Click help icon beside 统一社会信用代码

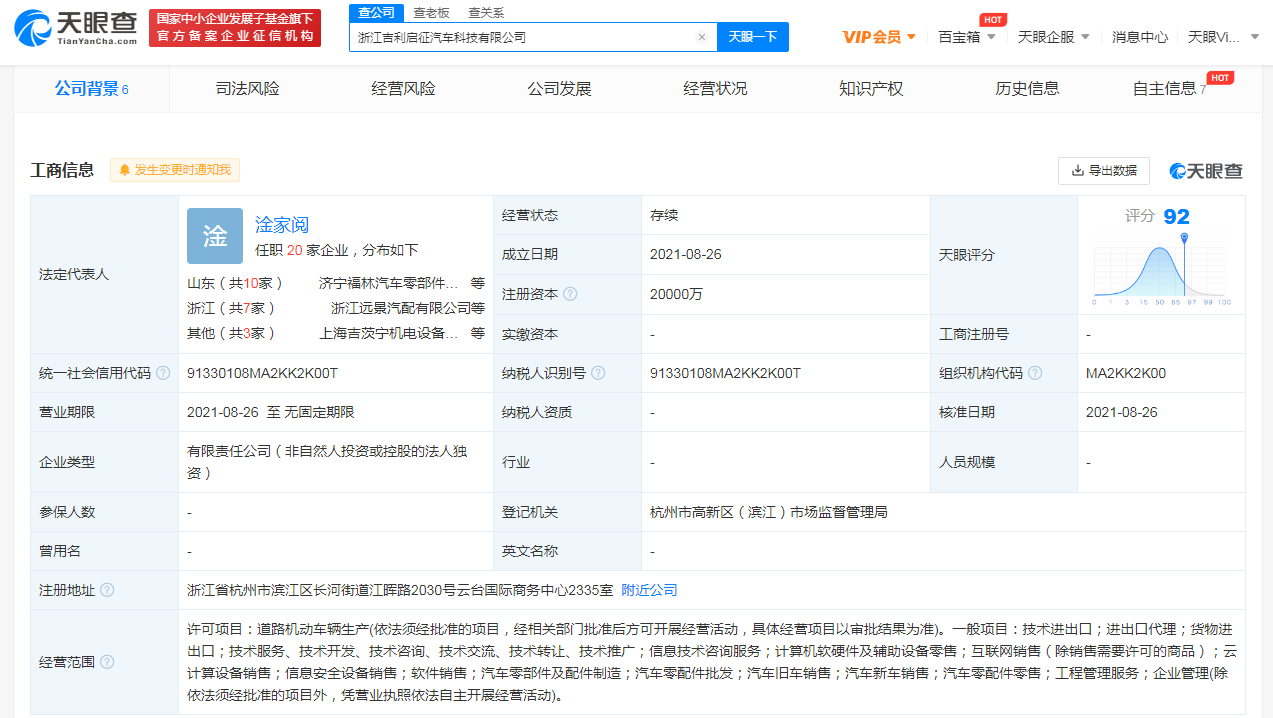point(163,373)
